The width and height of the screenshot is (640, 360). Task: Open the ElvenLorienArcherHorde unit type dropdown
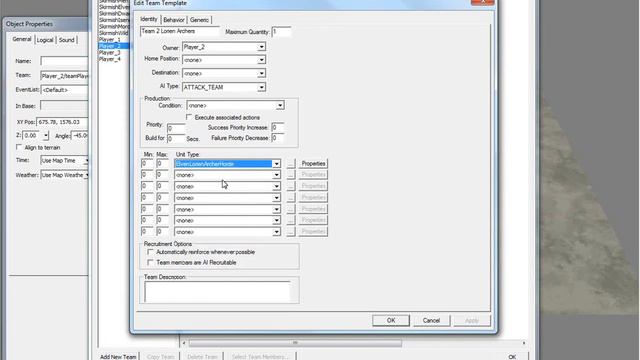tap(276, 164)
